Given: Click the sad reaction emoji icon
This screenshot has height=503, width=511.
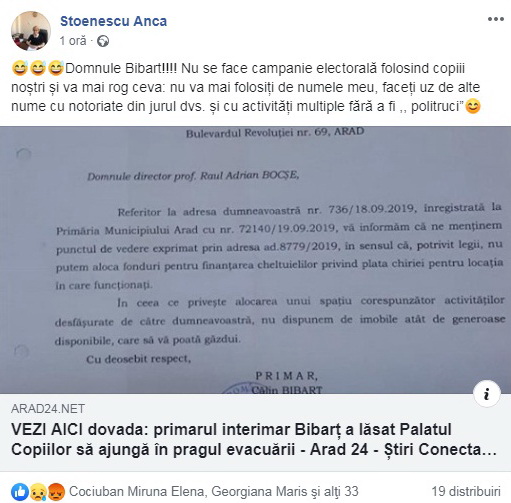Looking at the screenshot, I should (38, 492).
